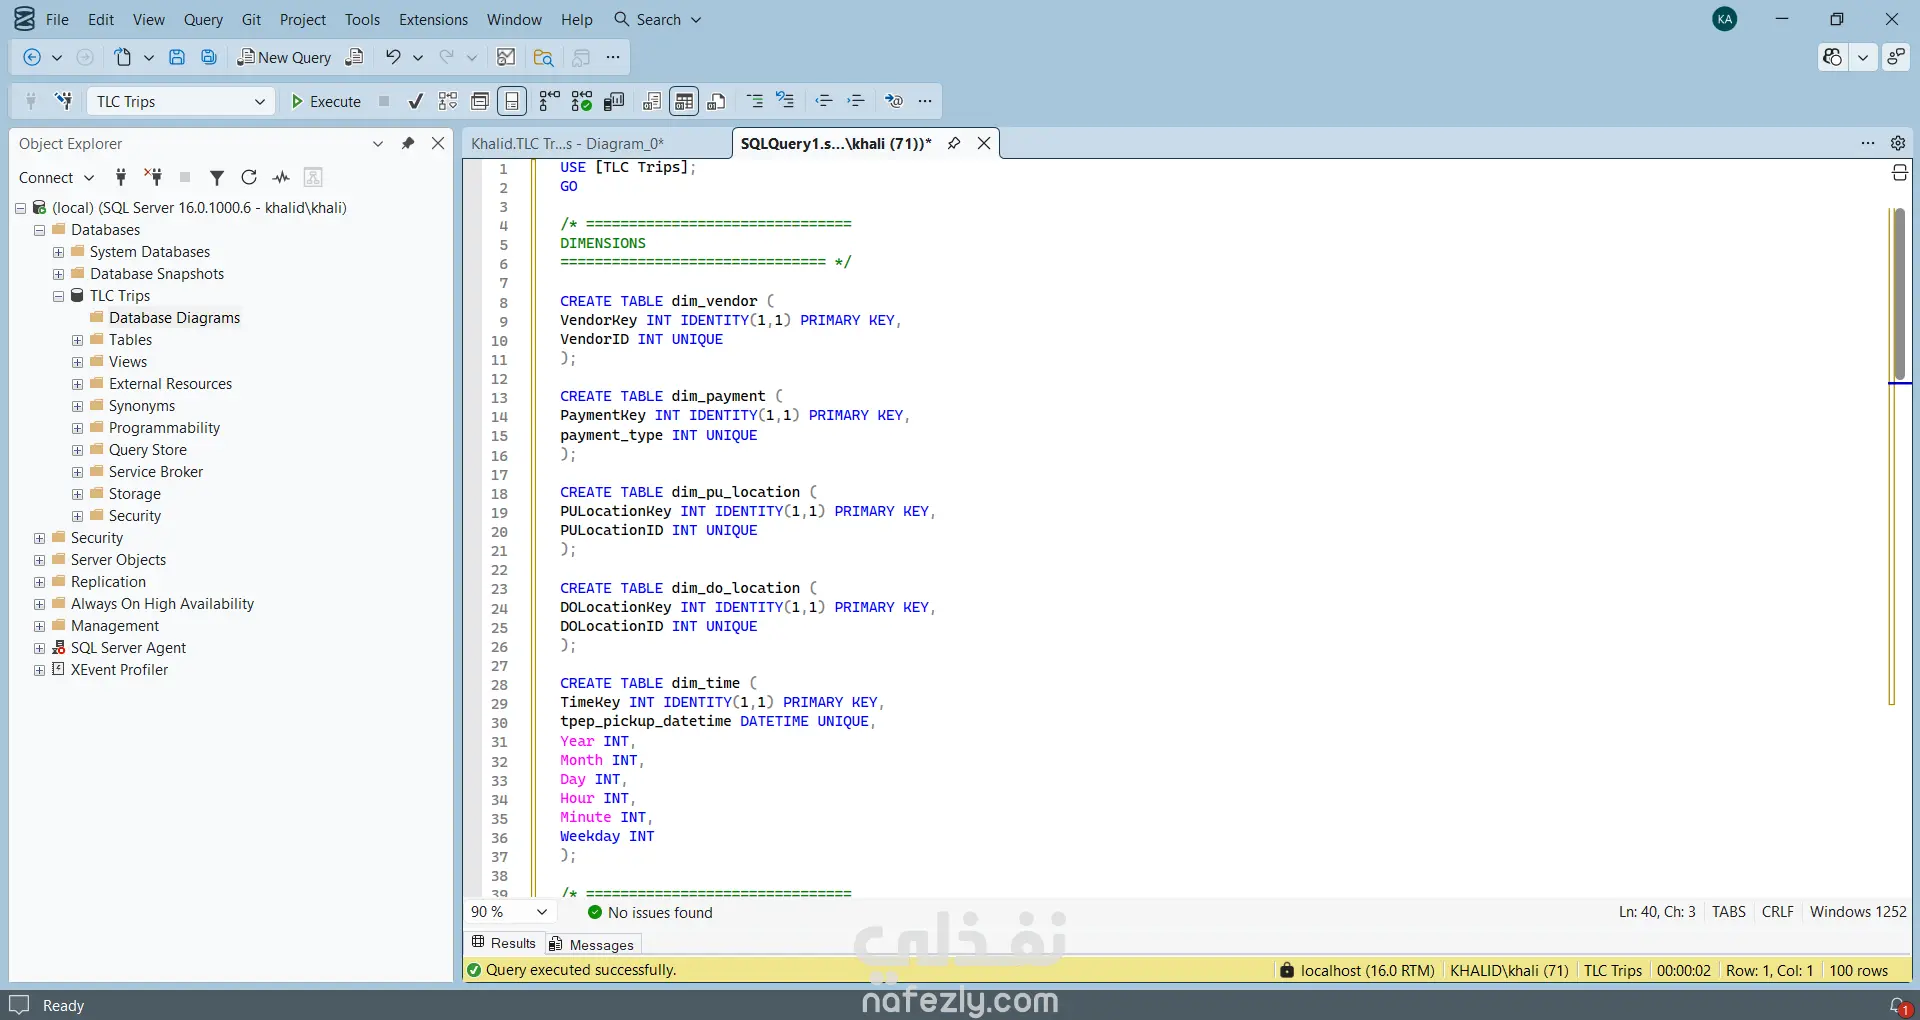Image resolution: width=1920 pixels, height=1020 pixels.
Task: Expand the Tables folder node
Action: [x=78, y=340]
